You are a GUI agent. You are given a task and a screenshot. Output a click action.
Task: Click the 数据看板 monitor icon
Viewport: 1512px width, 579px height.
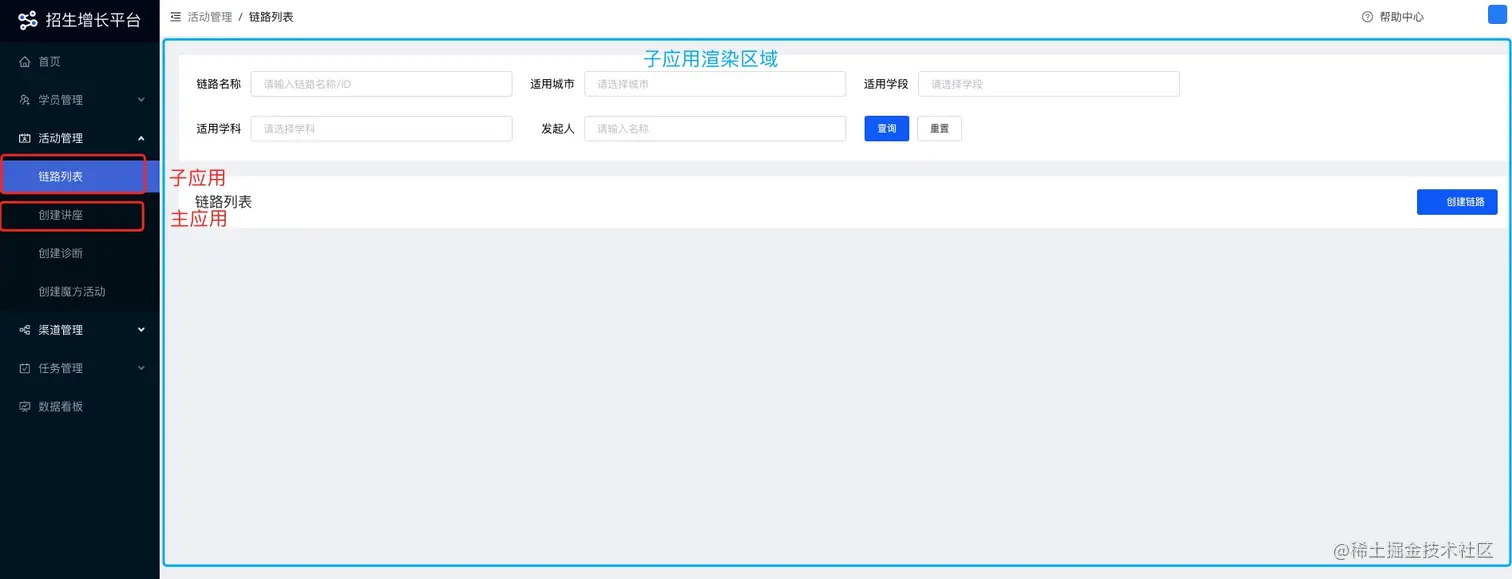pyautogui.click(x=25, y=407)
